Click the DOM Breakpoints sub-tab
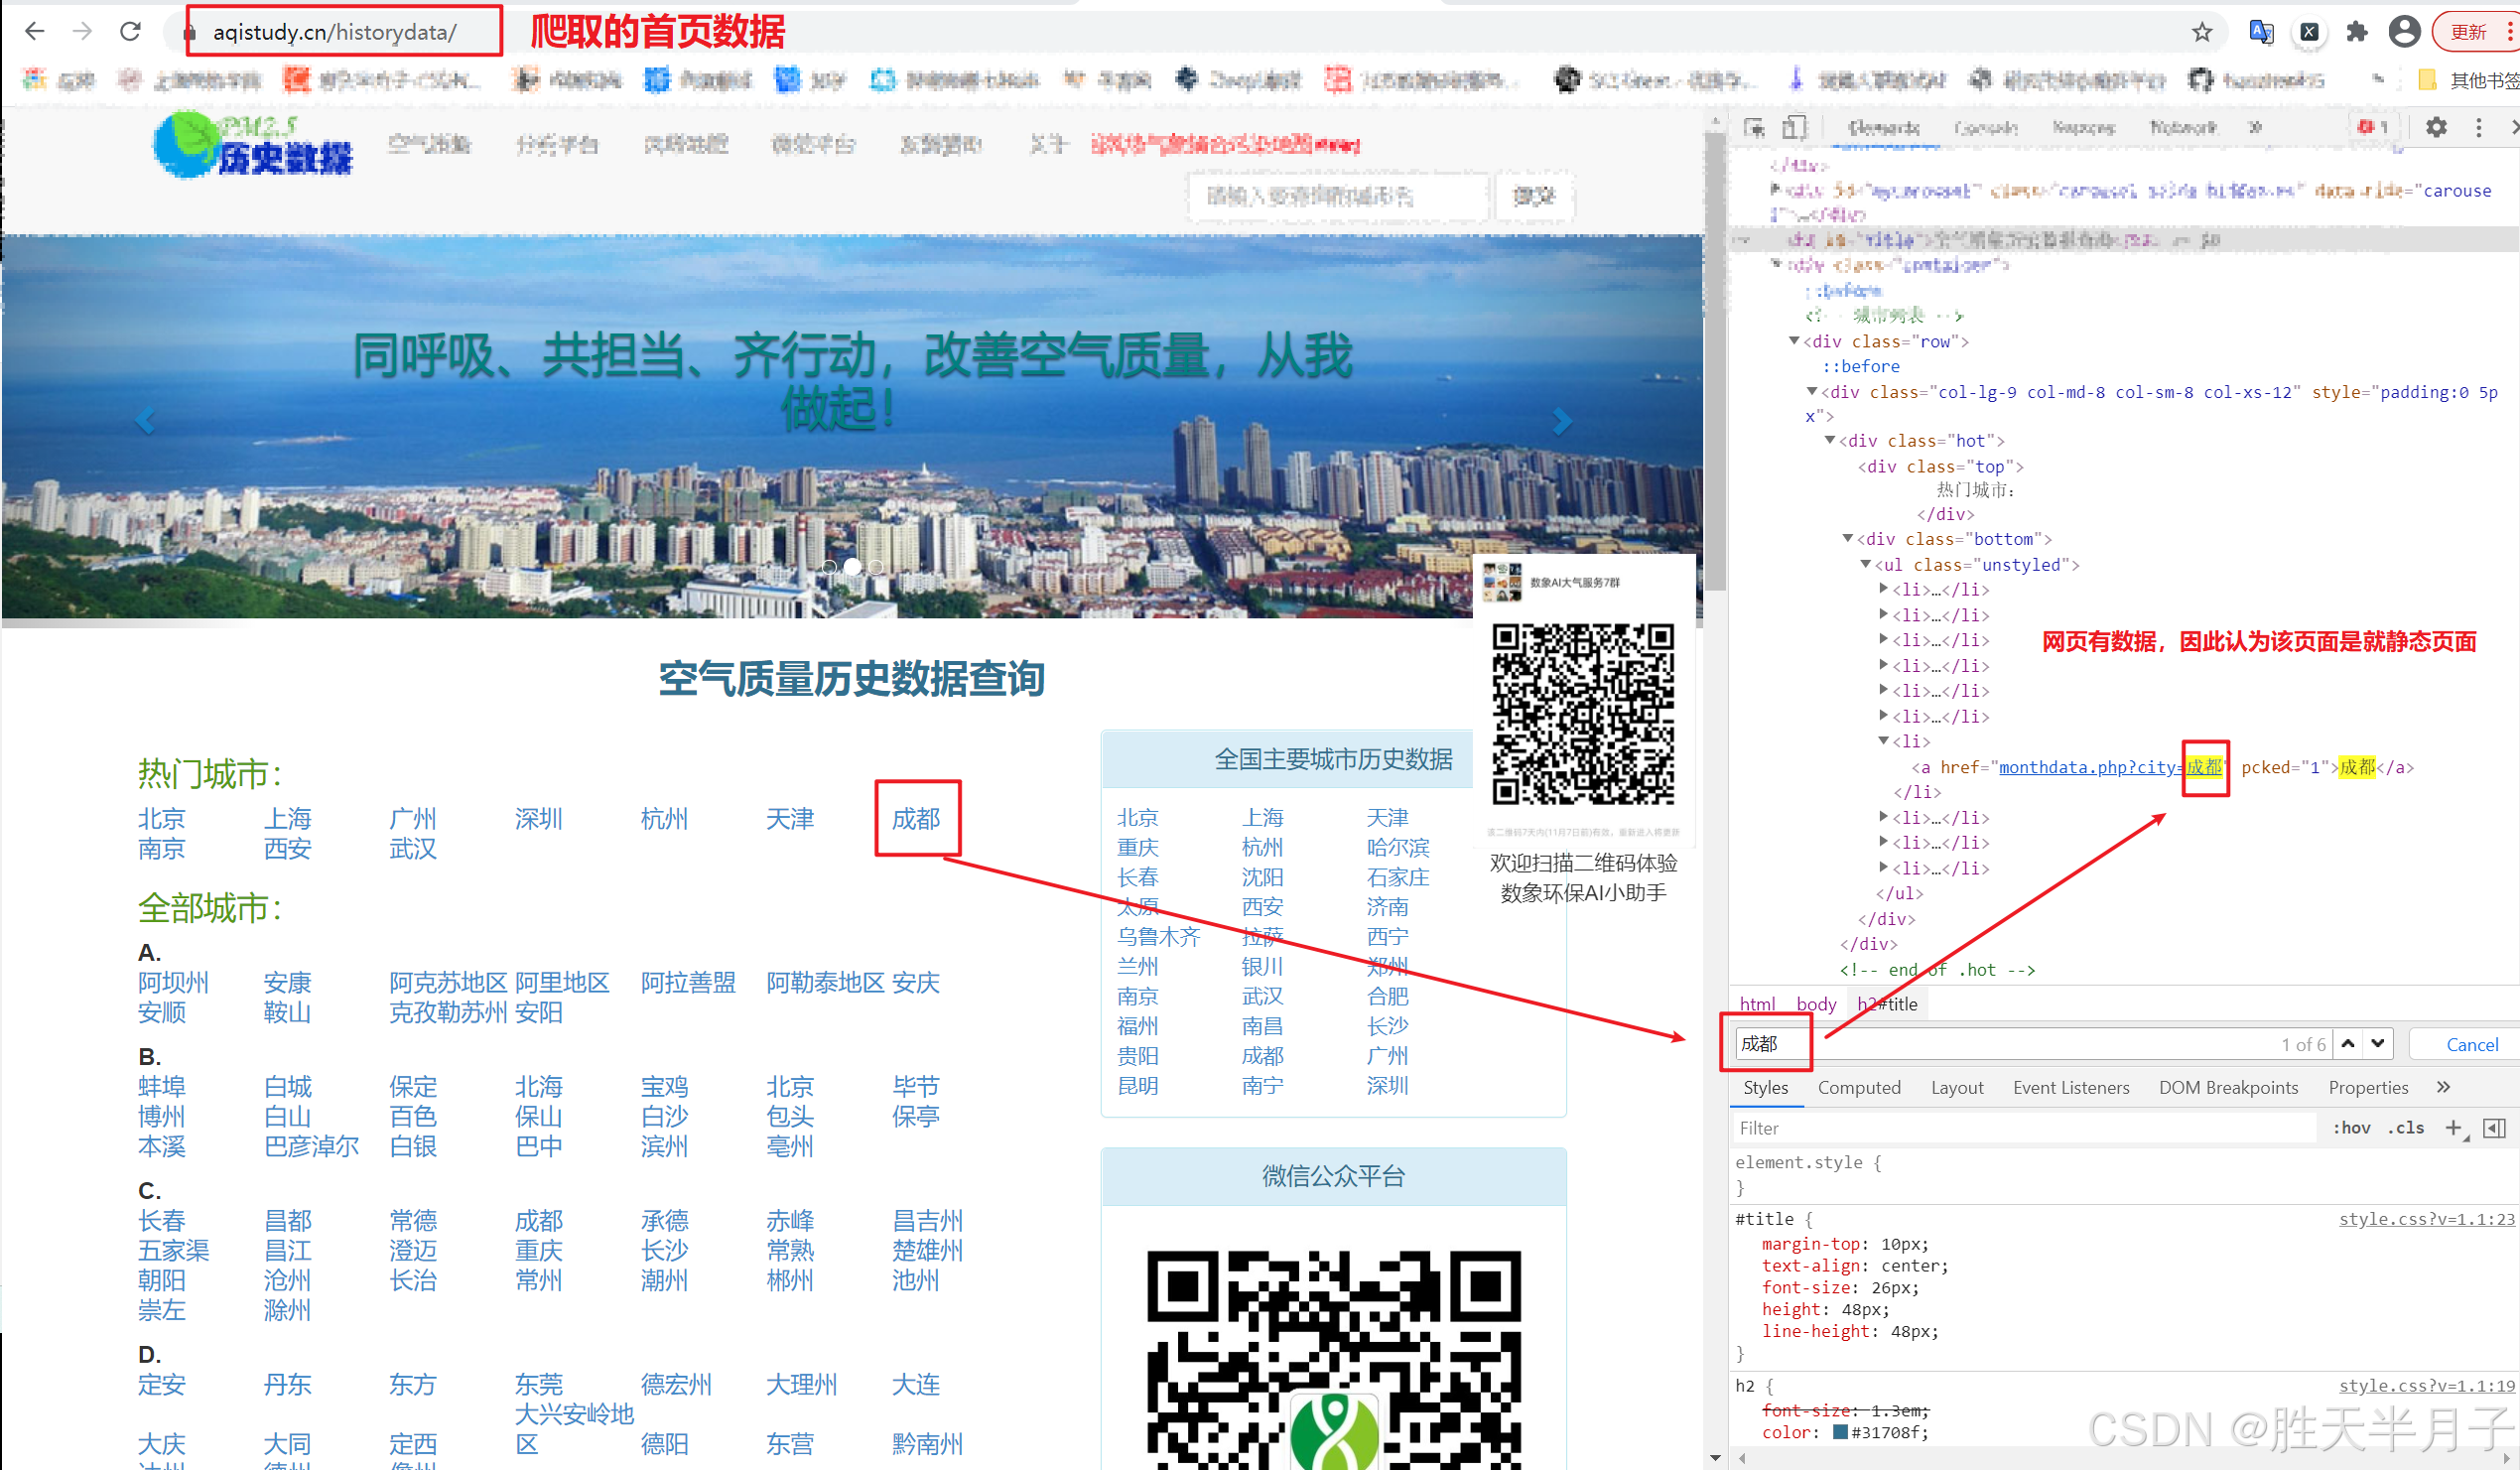This screenshot has width=2520, height=1470. 2226,1087
